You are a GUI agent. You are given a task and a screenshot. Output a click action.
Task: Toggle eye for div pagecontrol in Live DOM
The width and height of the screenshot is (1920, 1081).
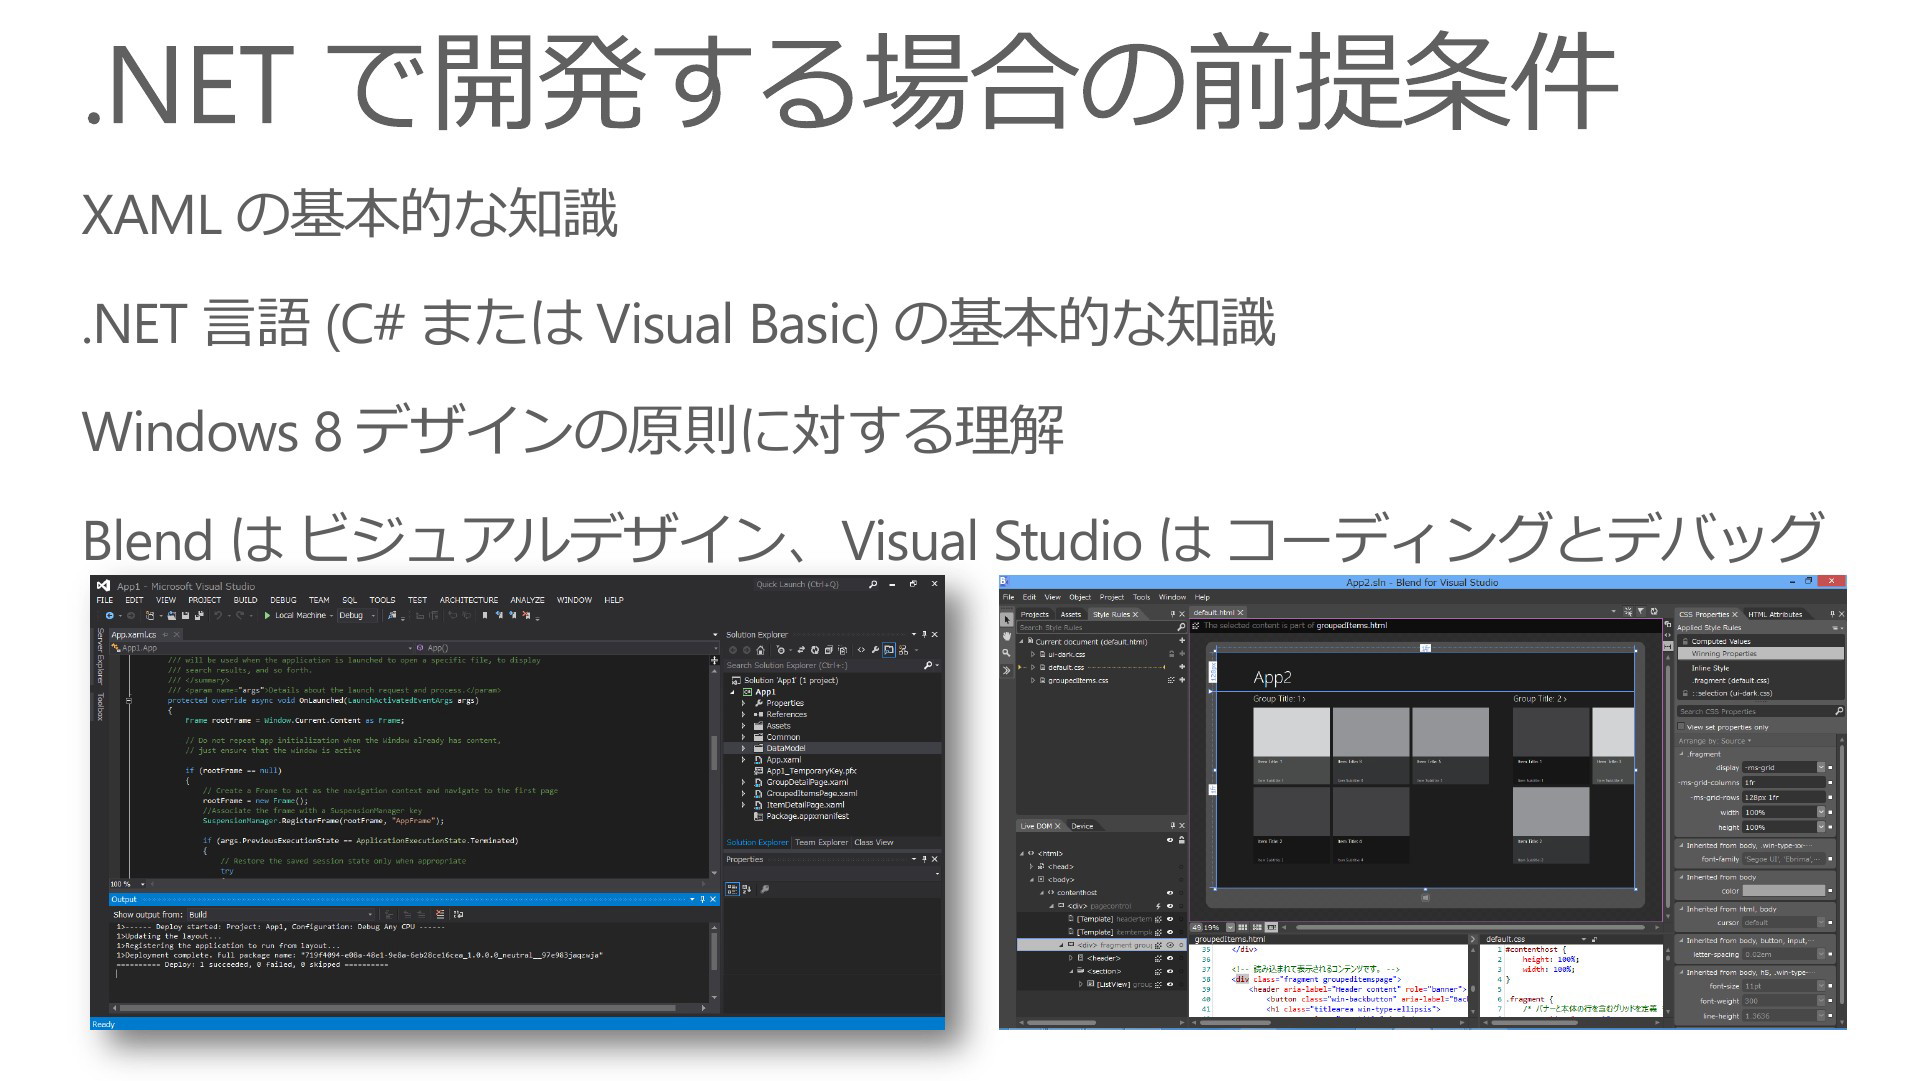[x=1170, y=906]
